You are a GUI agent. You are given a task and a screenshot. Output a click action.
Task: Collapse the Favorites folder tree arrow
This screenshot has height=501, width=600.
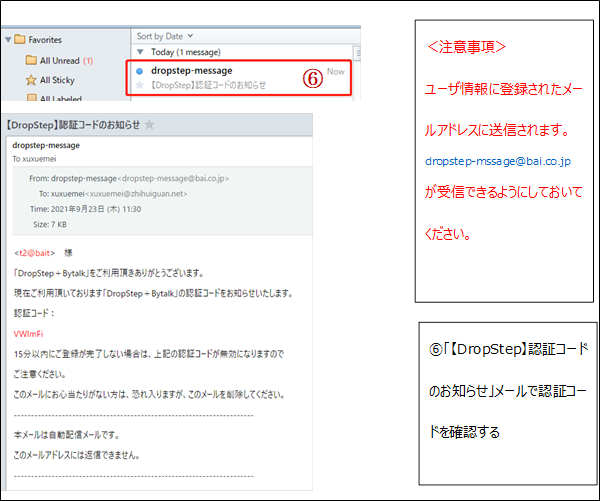click(8, 39)
